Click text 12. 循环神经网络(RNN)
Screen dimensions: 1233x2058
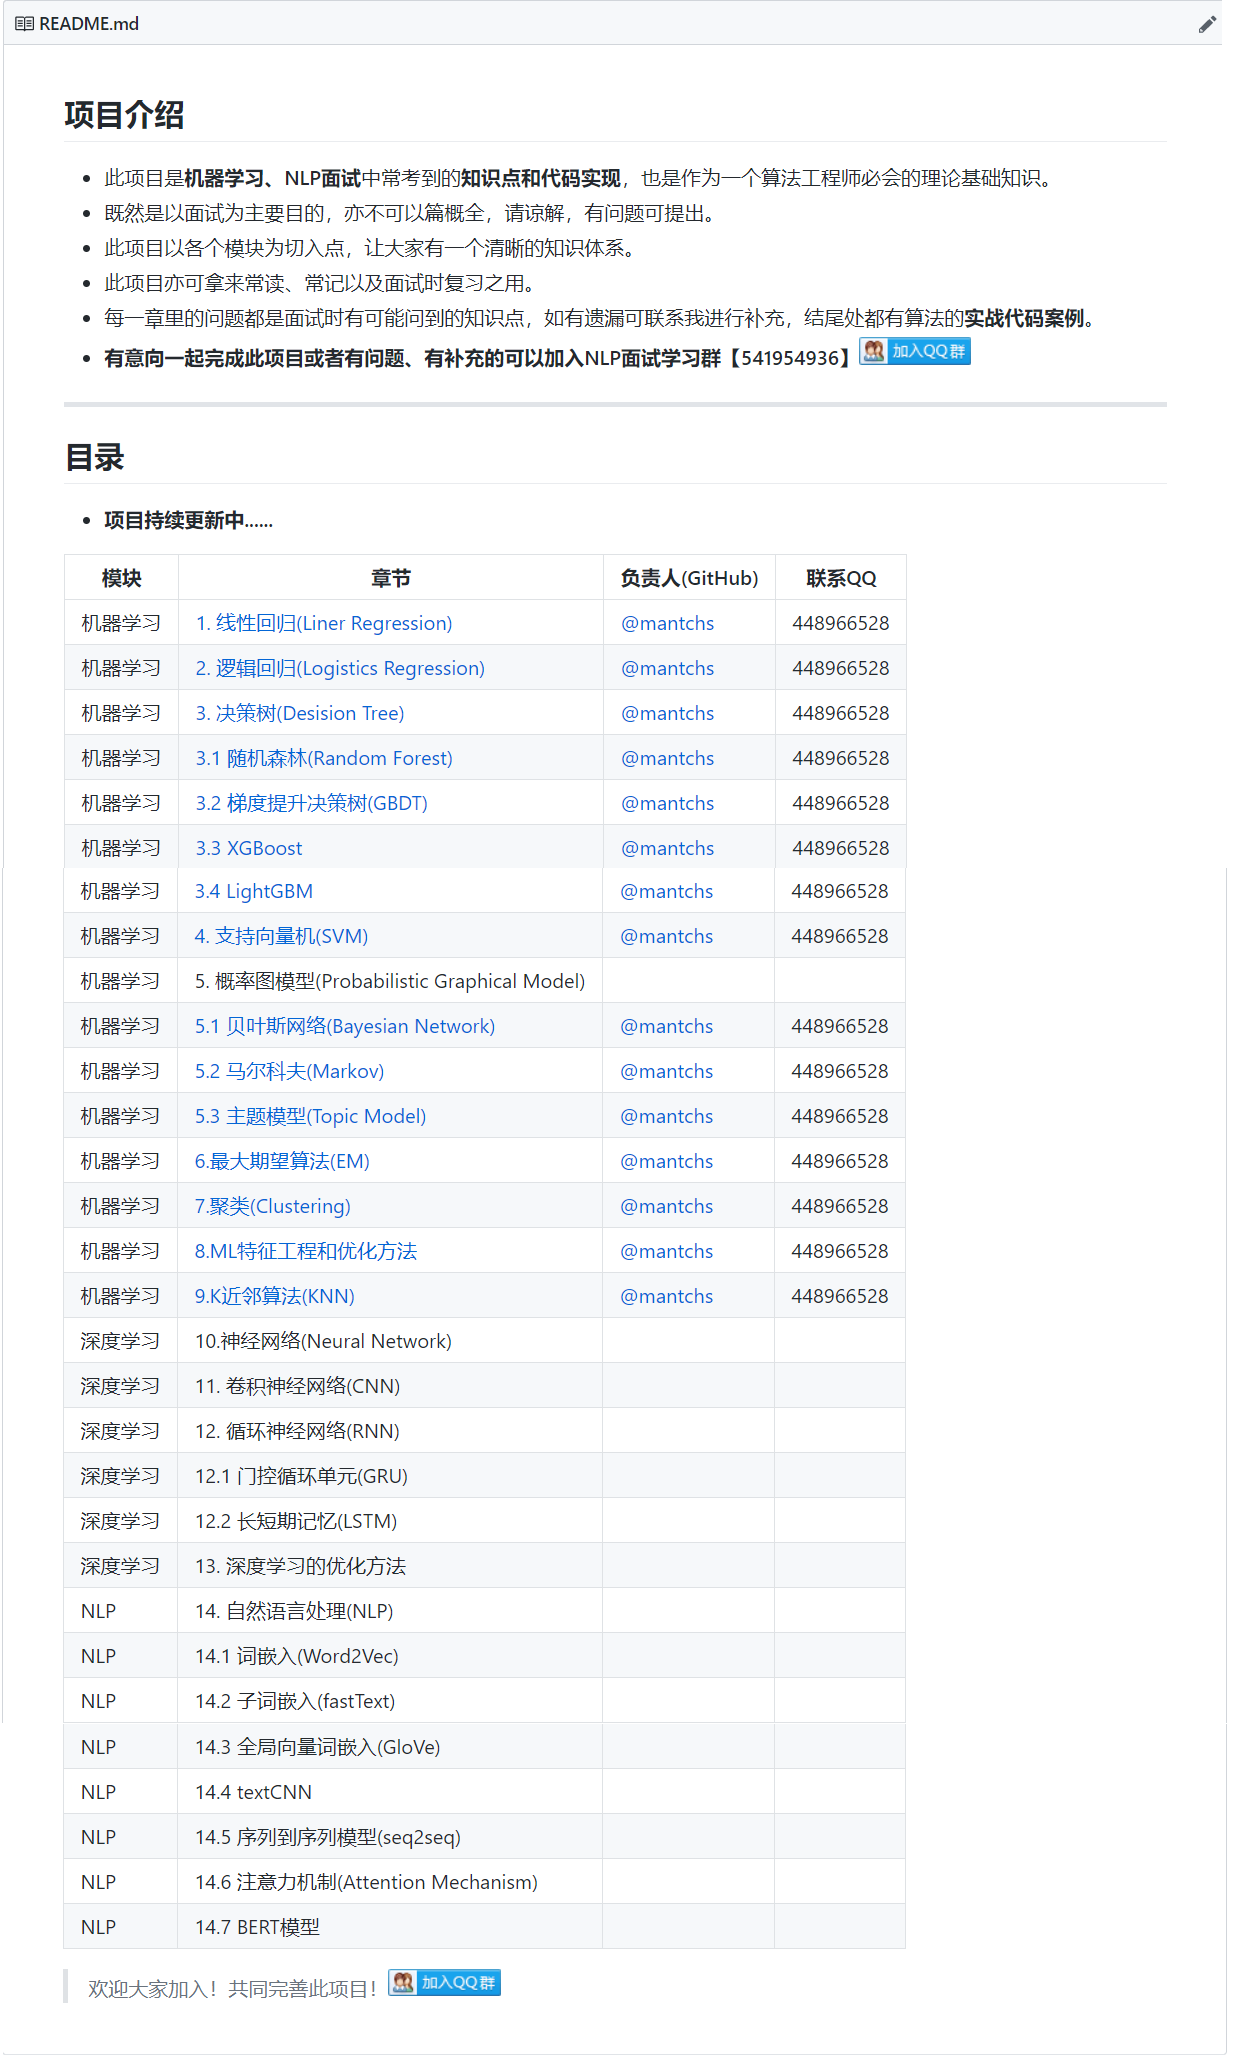[298, 1431]
